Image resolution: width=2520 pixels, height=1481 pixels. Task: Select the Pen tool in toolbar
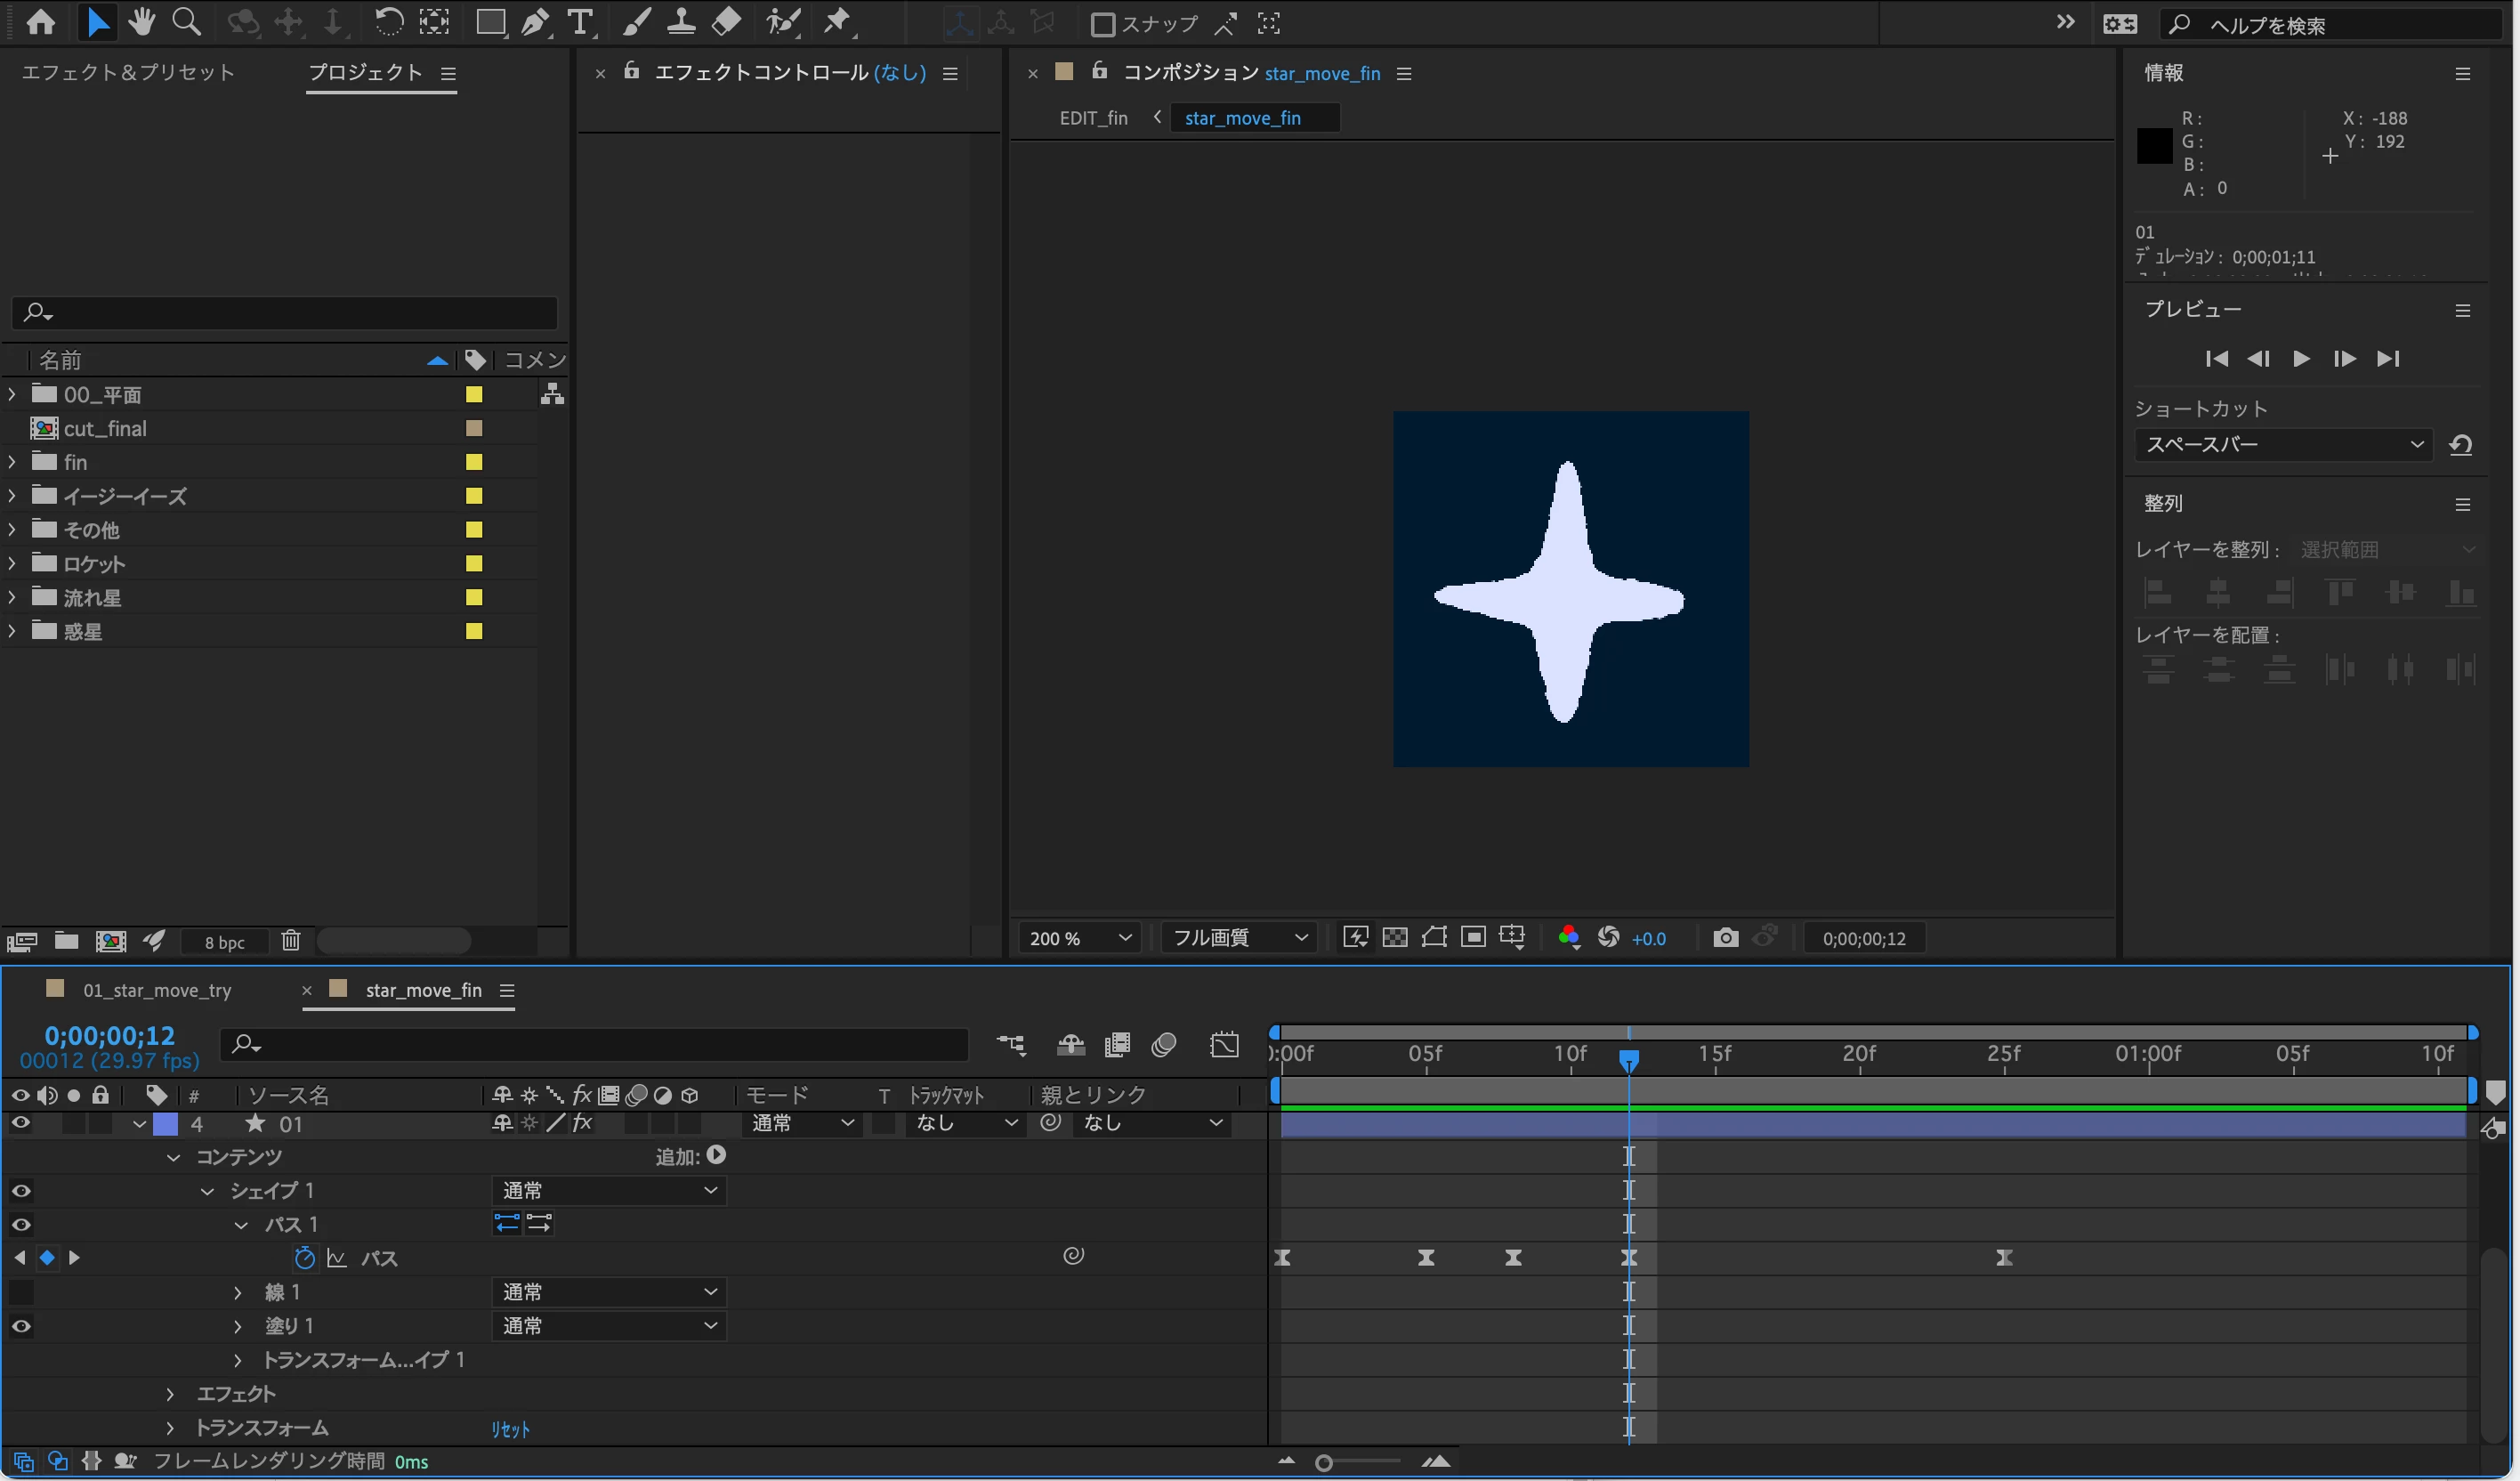[535, 22]
